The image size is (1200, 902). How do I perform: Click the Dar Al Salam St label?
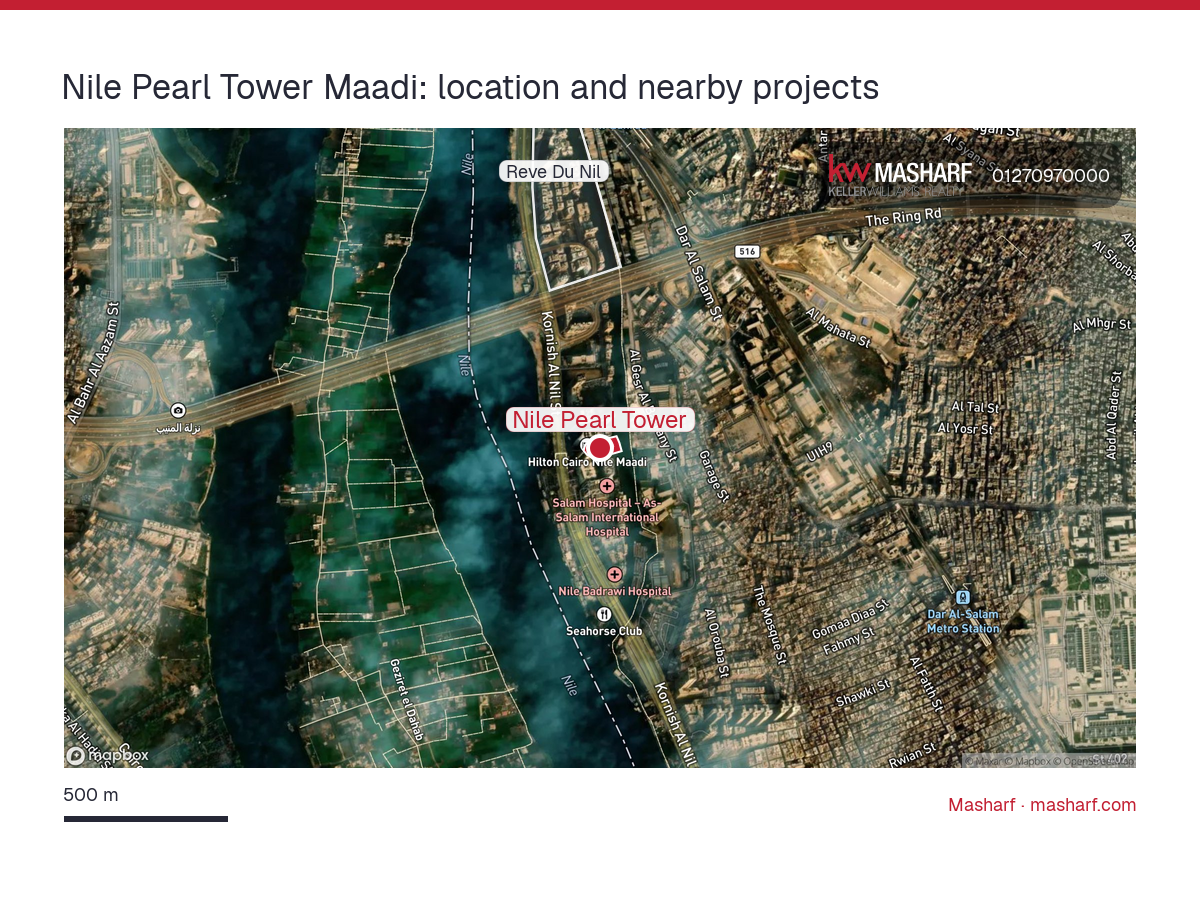(x=699, y=272)
